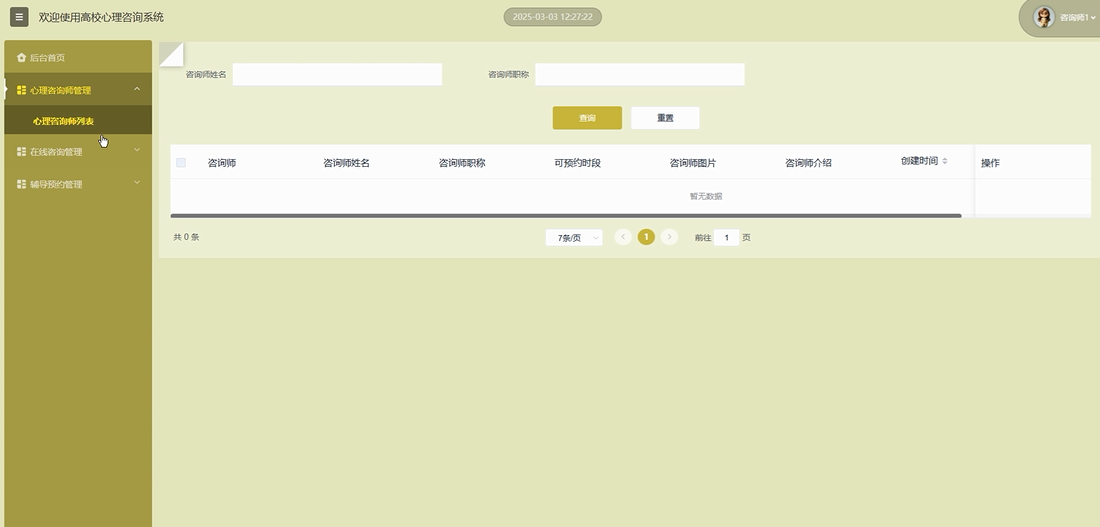Click the hamburger menu toggle icon
Viewport: 1100px width, 527px height.
[x=19, y=17]
